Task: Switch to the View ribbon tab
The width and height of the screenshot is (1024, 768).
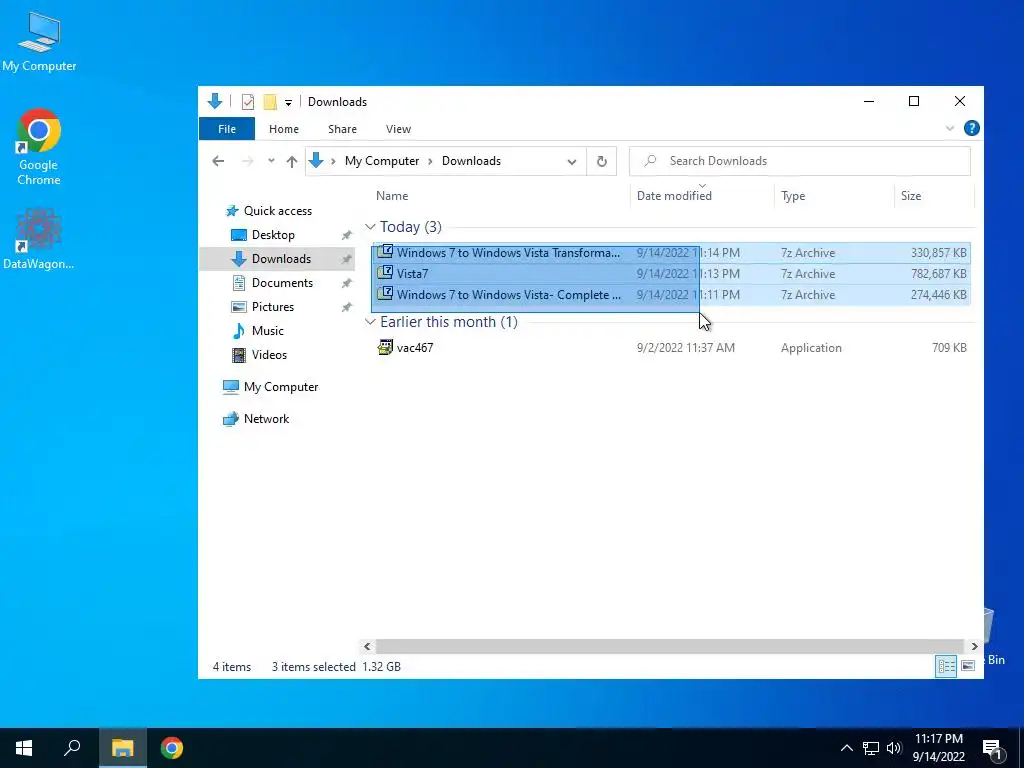Action: (x=398, y=129)
